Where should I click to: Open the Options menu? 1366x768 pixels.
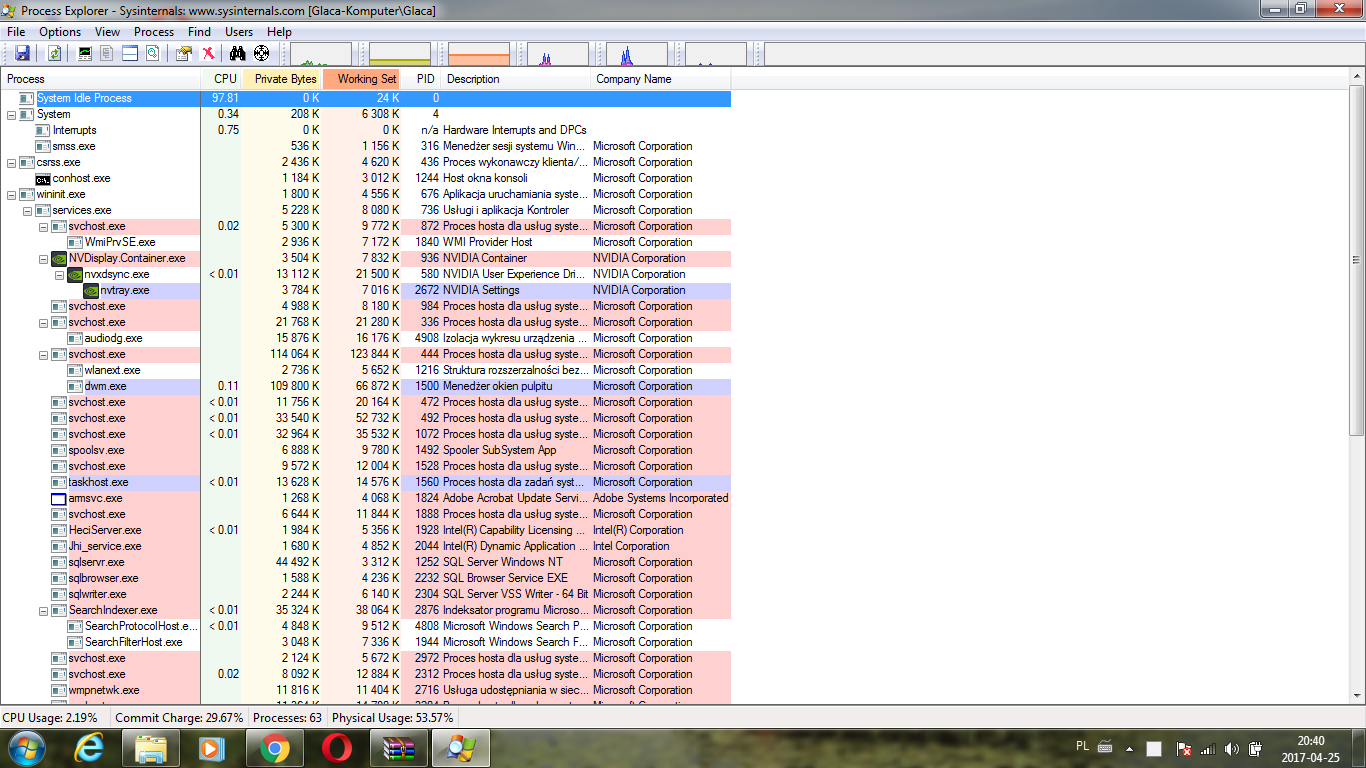[x=60, y=32]
